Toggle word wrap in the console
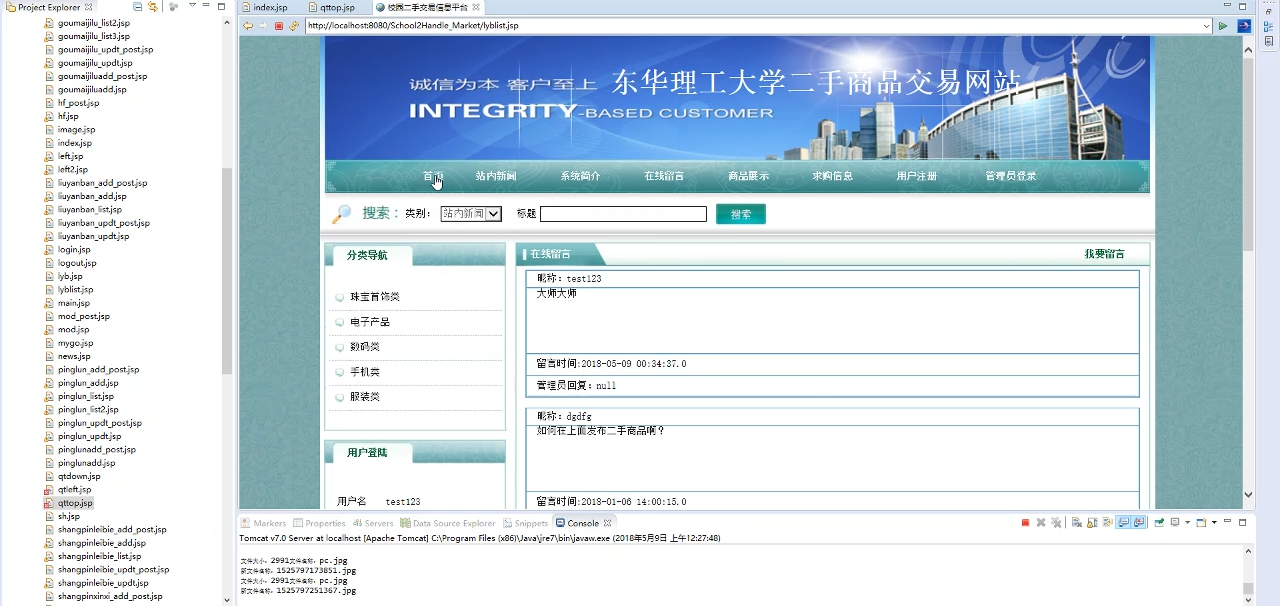1280x606 pixels. (1107, 523)
